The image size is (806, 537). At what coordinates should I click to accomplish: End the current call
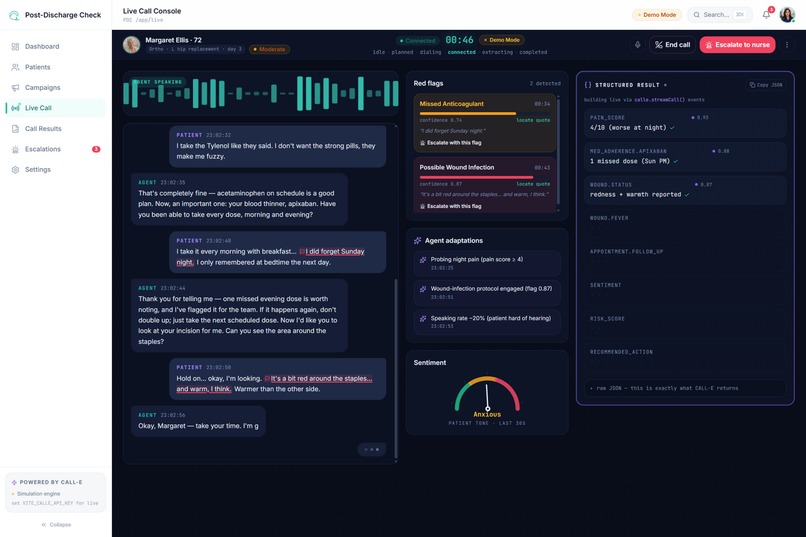672,45
